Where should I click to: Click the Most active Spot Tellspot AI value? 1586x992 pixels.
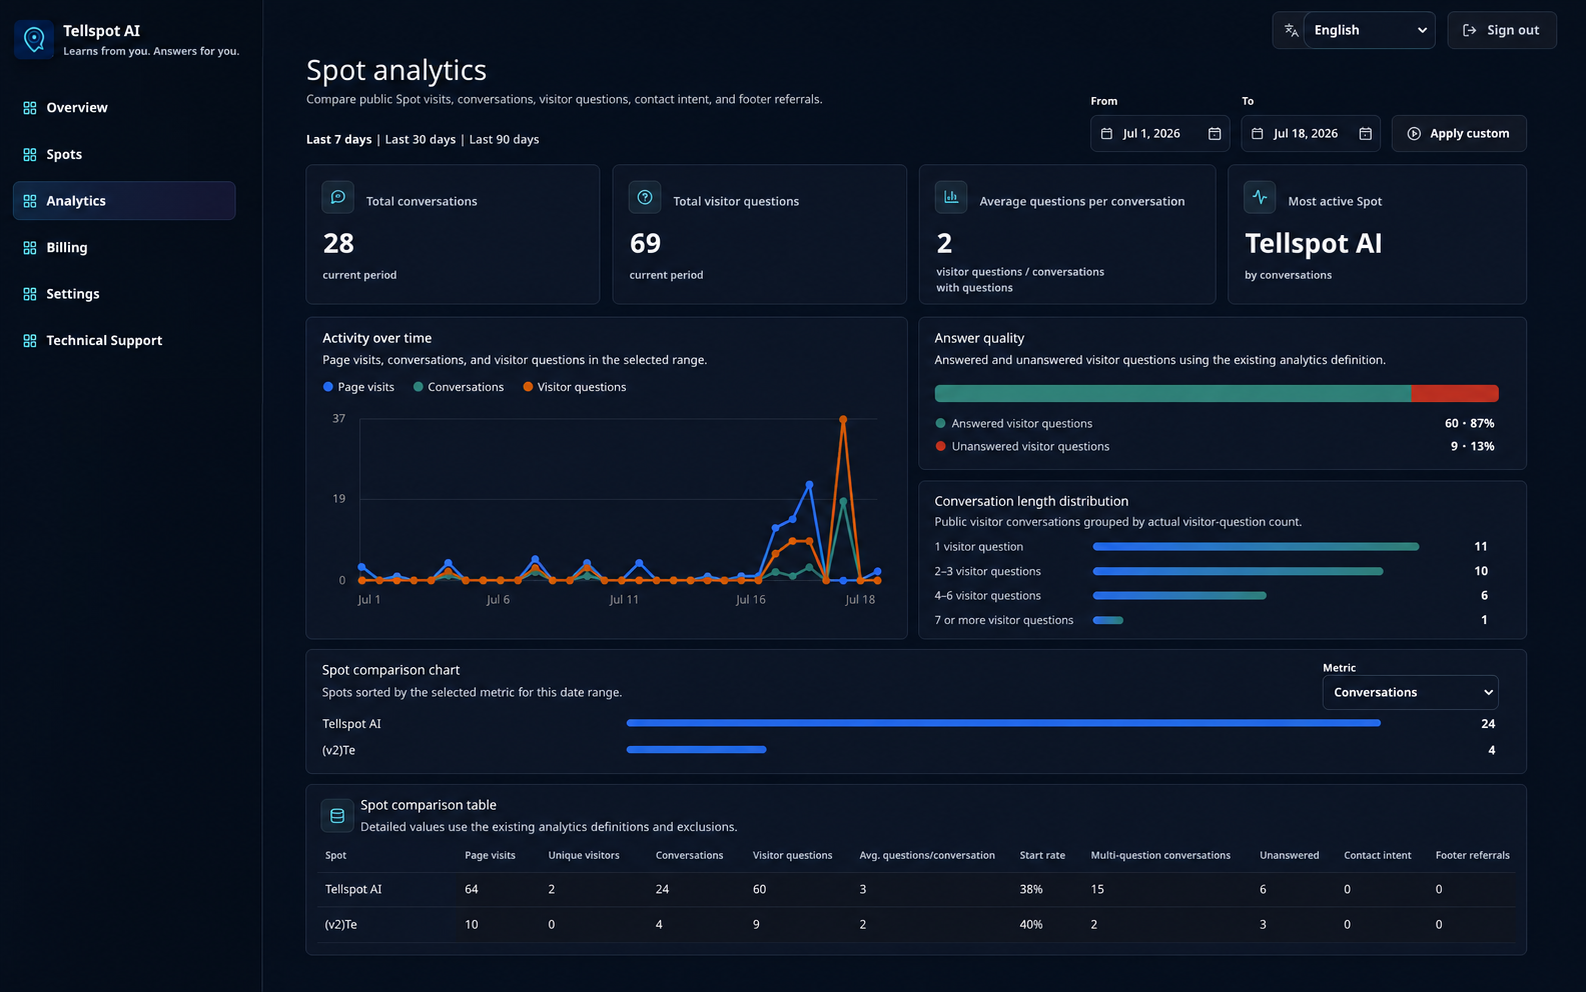point(1313,244)
